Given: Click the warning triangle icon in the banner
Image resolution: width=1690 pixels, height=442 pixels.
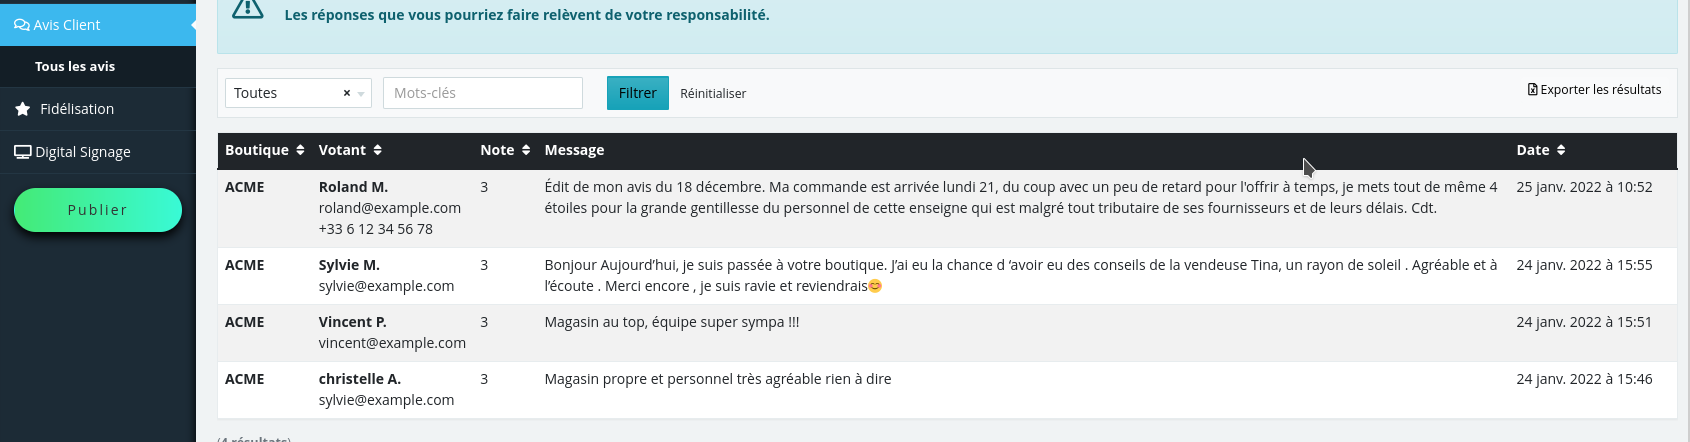Looking at the screenshot, I should pyautogui.click(x=248, y=9).
